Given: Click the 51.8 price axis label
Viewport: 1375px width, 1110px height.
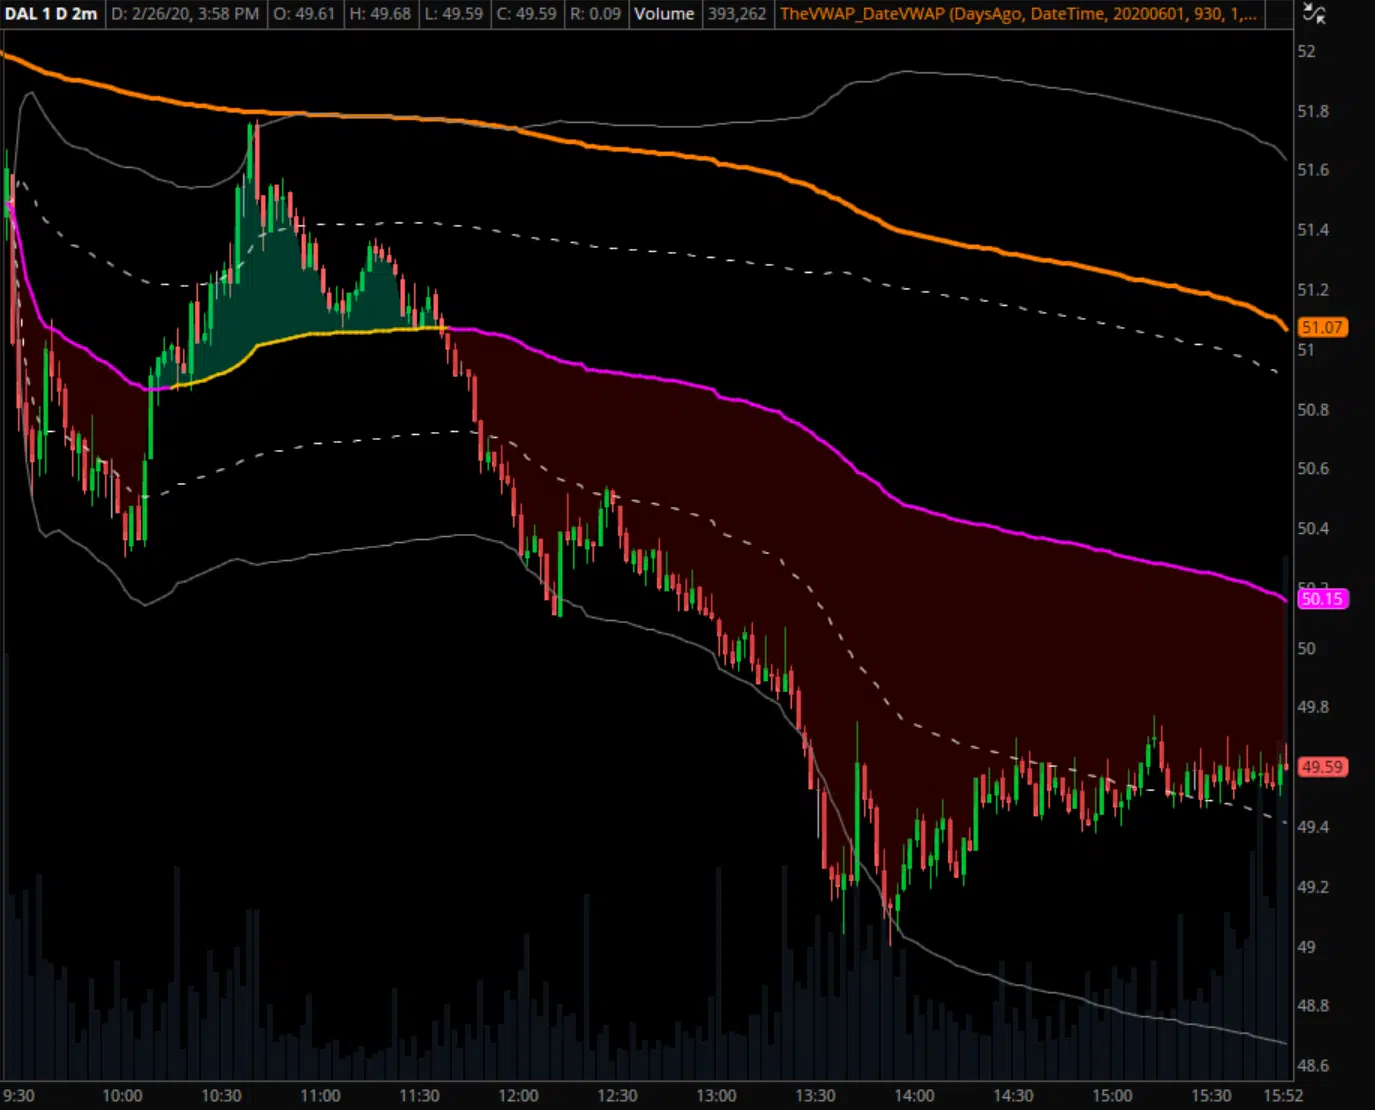Looking at the screenshot, I should (x=1313, y=111).
